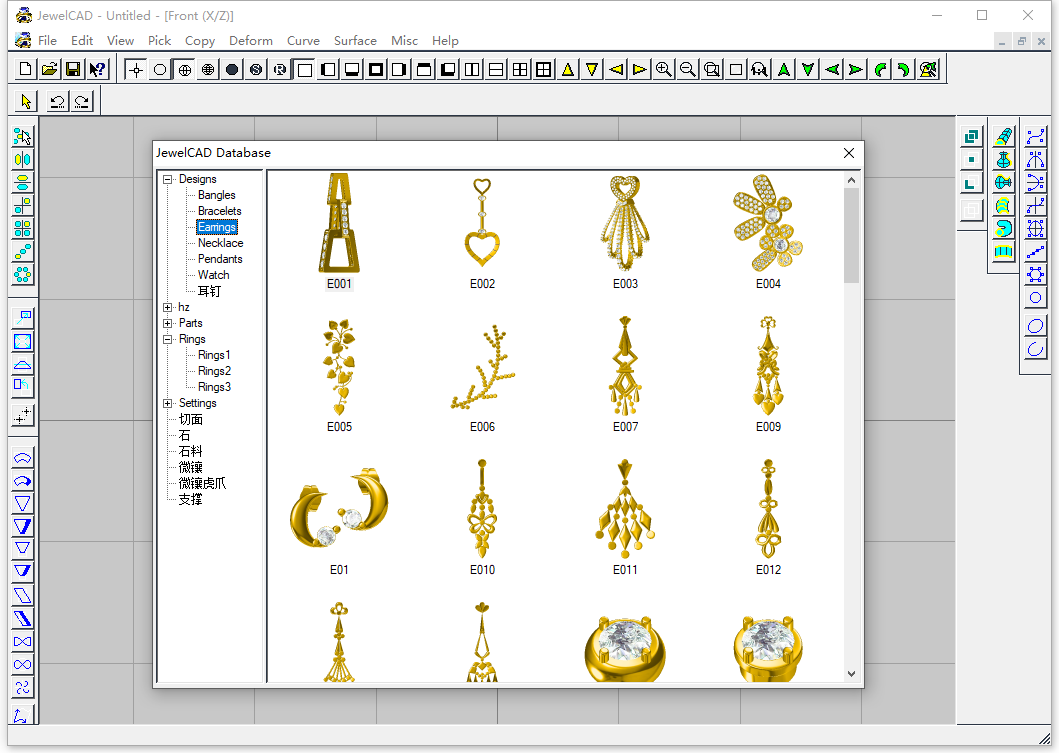The width and height of the screenshot is (1059, 753).
Task: Click the yellow pan left triangle
Action: pyautogui.click(x=616, y=69)
